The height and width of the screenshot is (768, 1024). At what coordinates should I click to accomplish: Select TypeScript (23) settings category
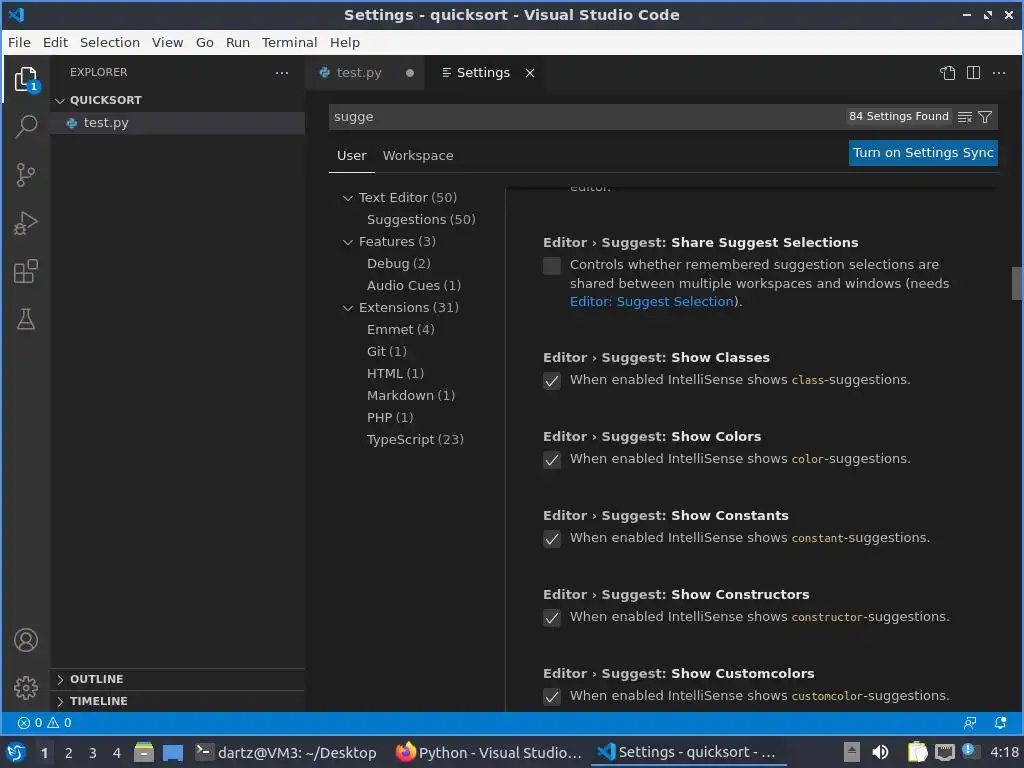pyautogui.click(x=415, y=440)
